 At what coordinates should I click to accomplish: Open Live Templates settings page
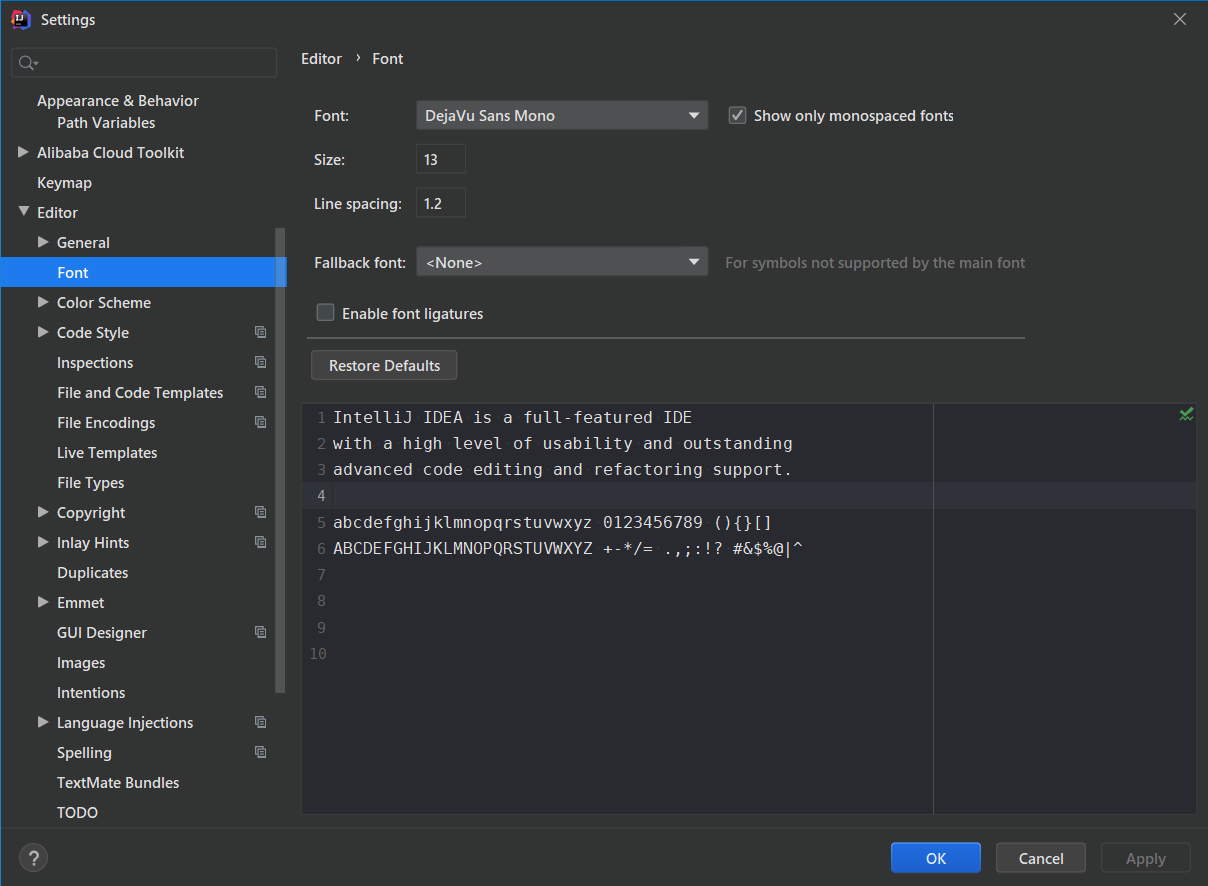107,453
